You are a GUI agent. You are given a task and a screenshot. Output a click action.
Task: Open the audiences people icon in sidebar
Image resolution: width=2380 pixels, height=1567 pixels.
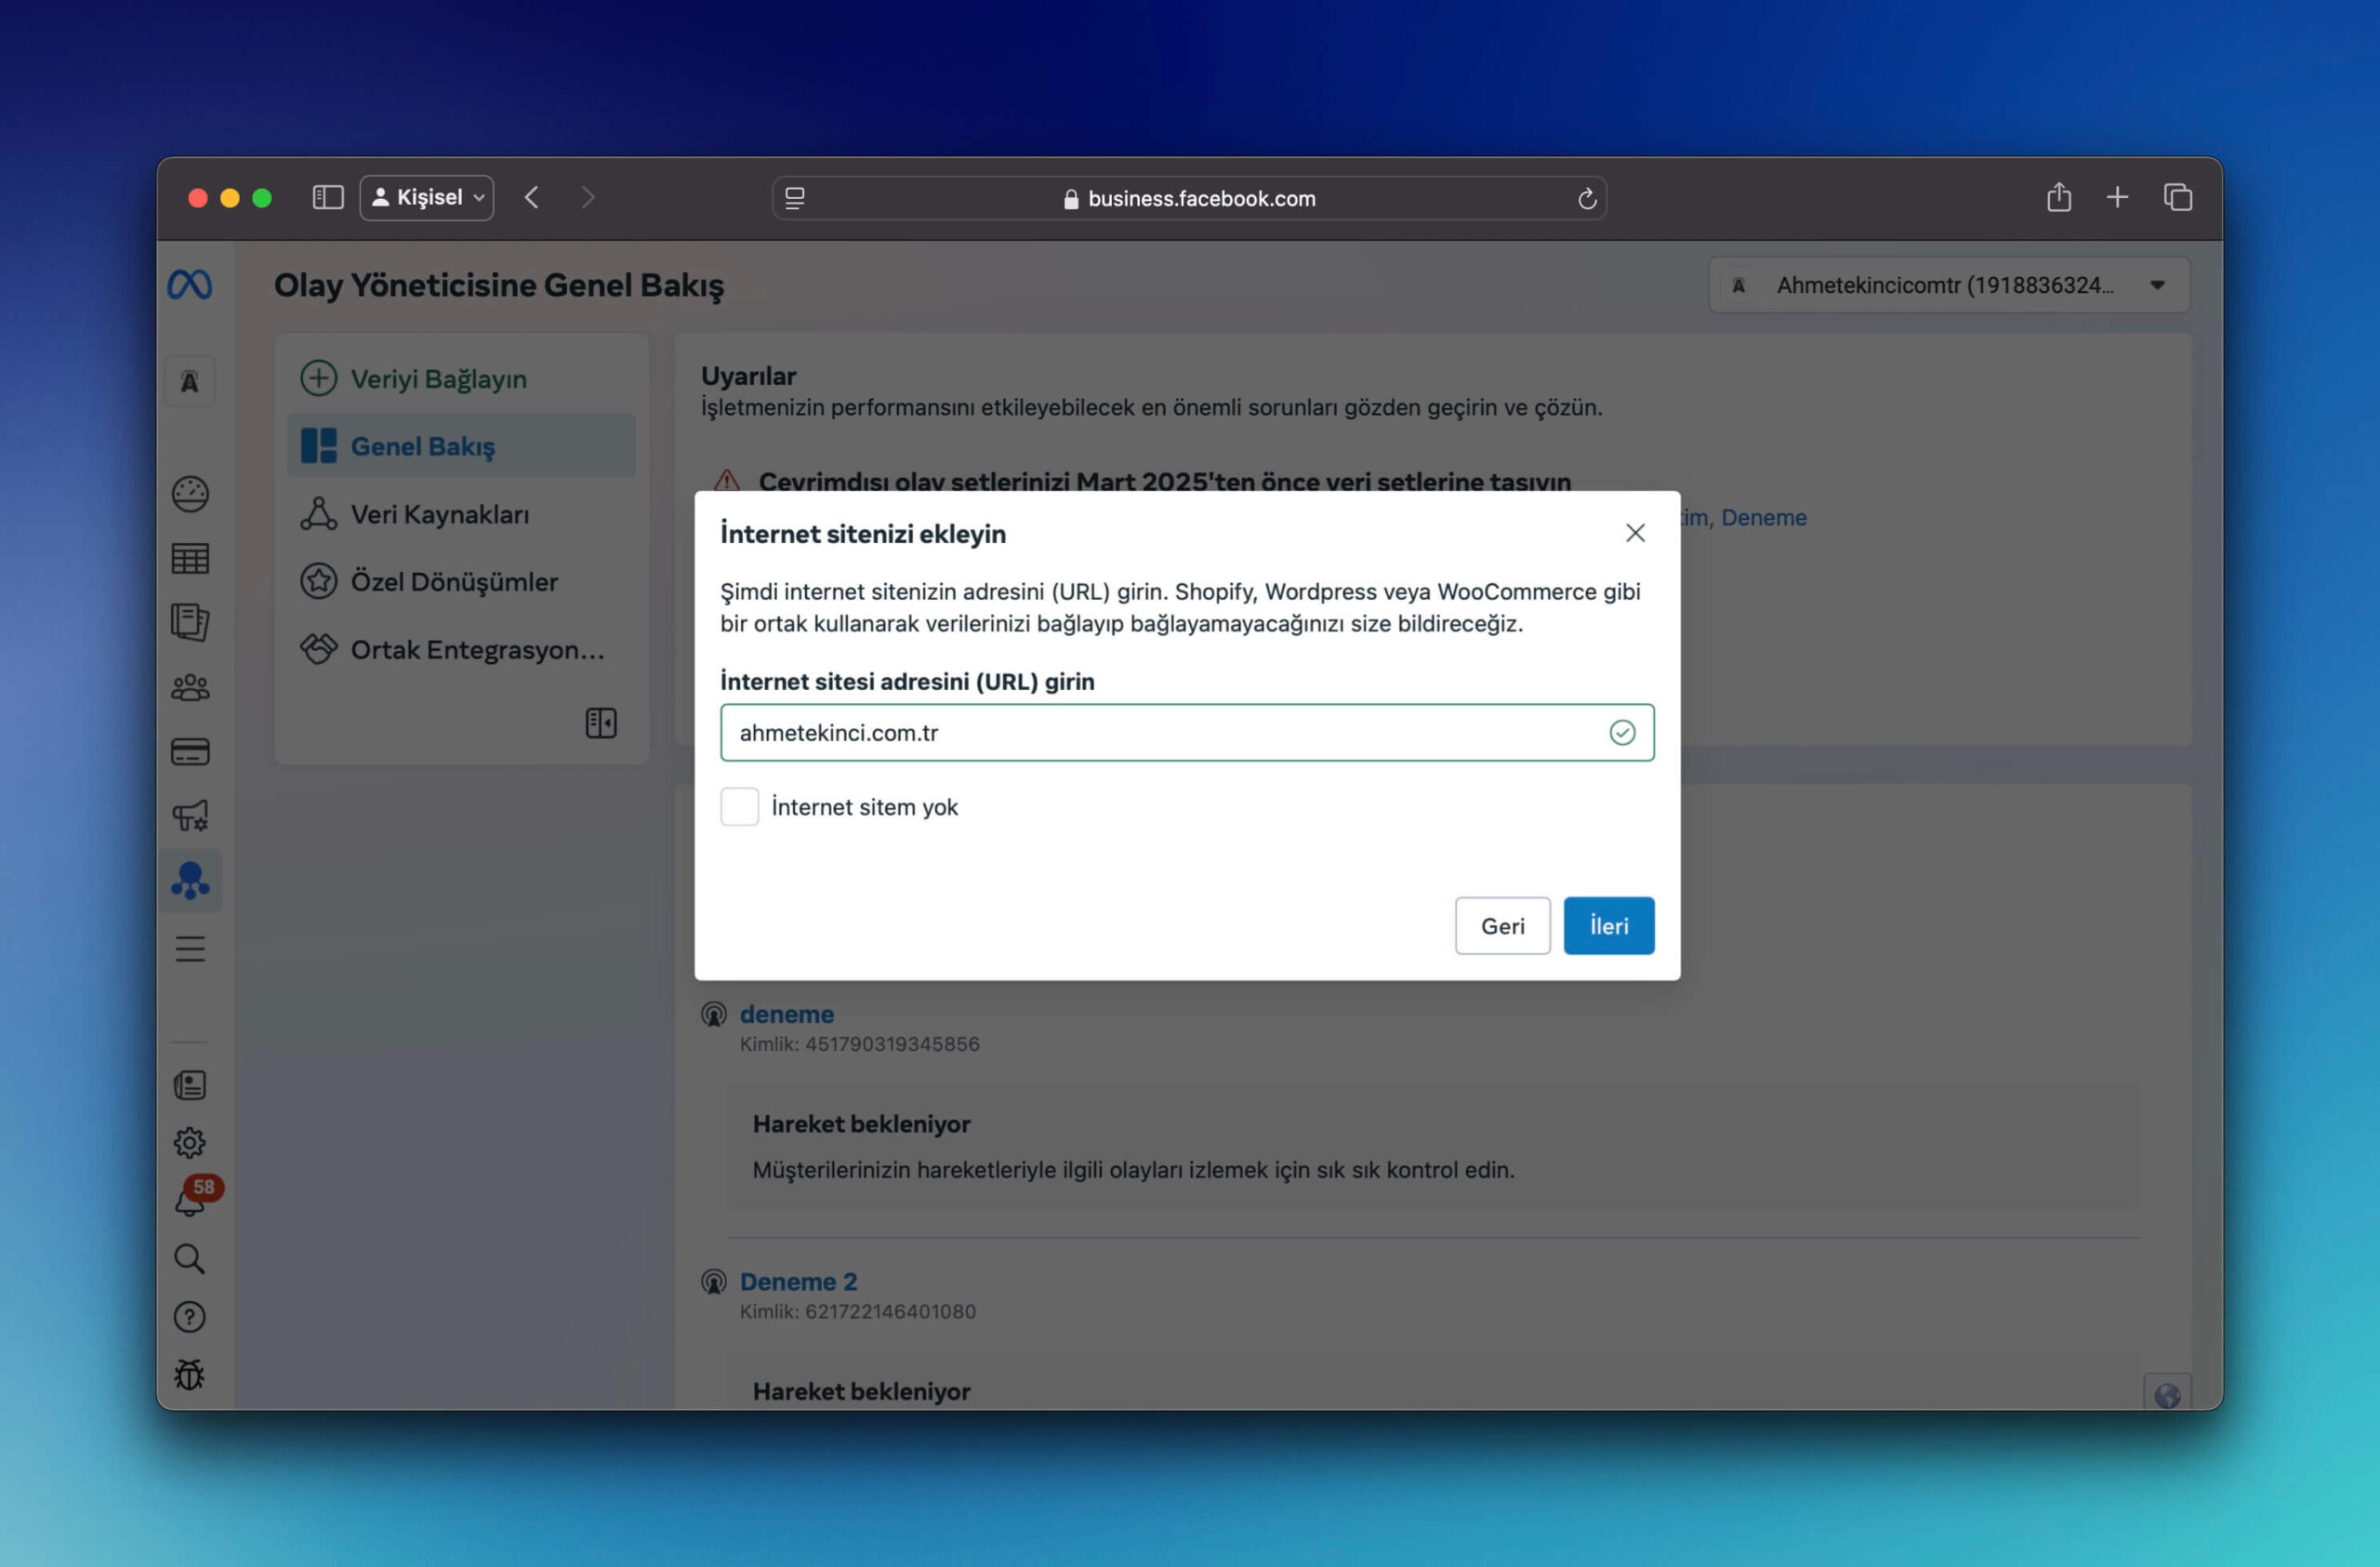190,687
